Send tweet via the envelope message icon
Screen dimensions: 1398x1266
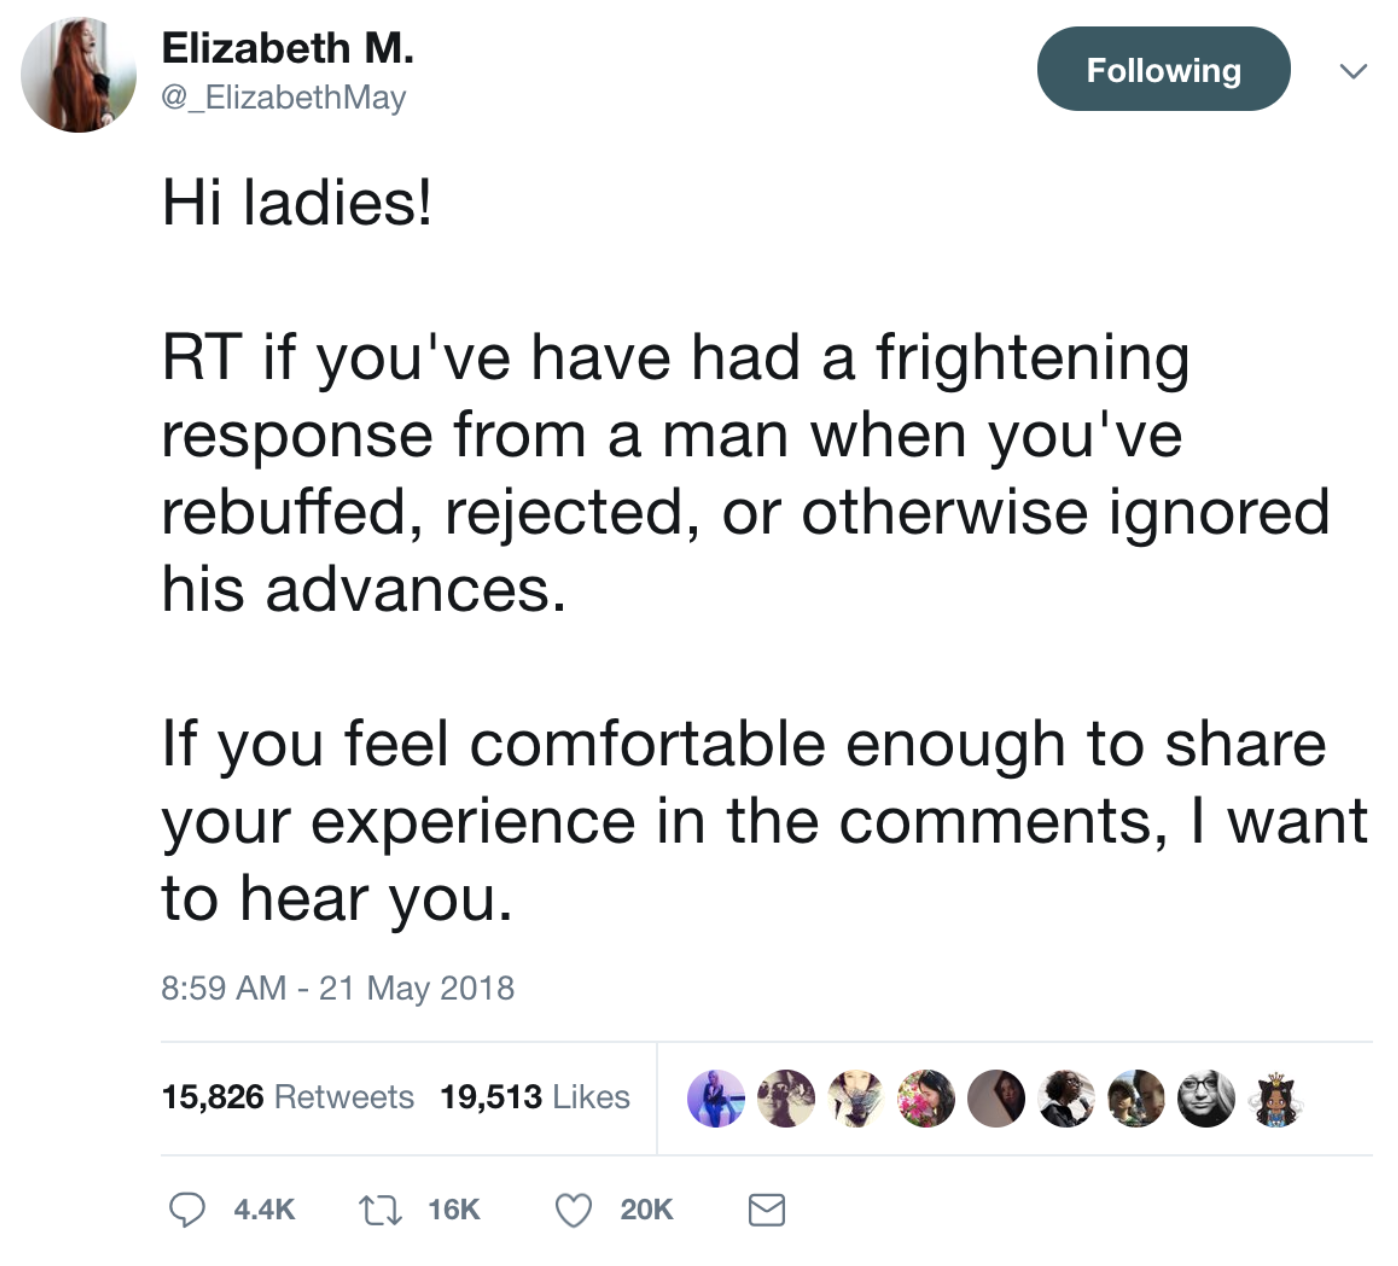tap(767, 1210)
